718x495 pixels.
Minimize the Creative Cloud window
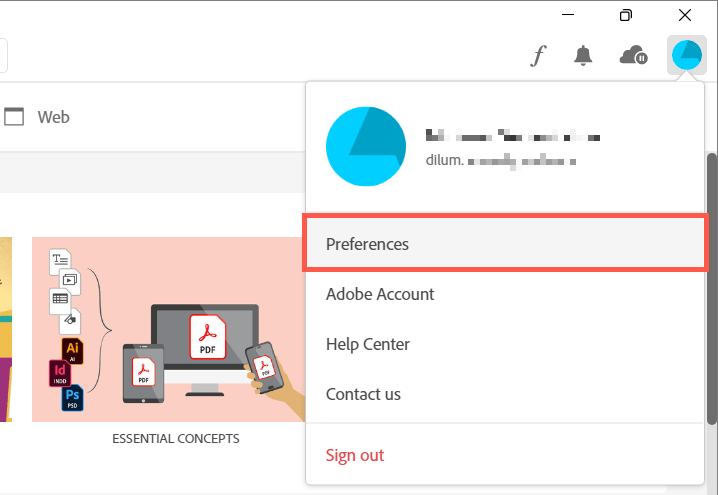[567, 15]
